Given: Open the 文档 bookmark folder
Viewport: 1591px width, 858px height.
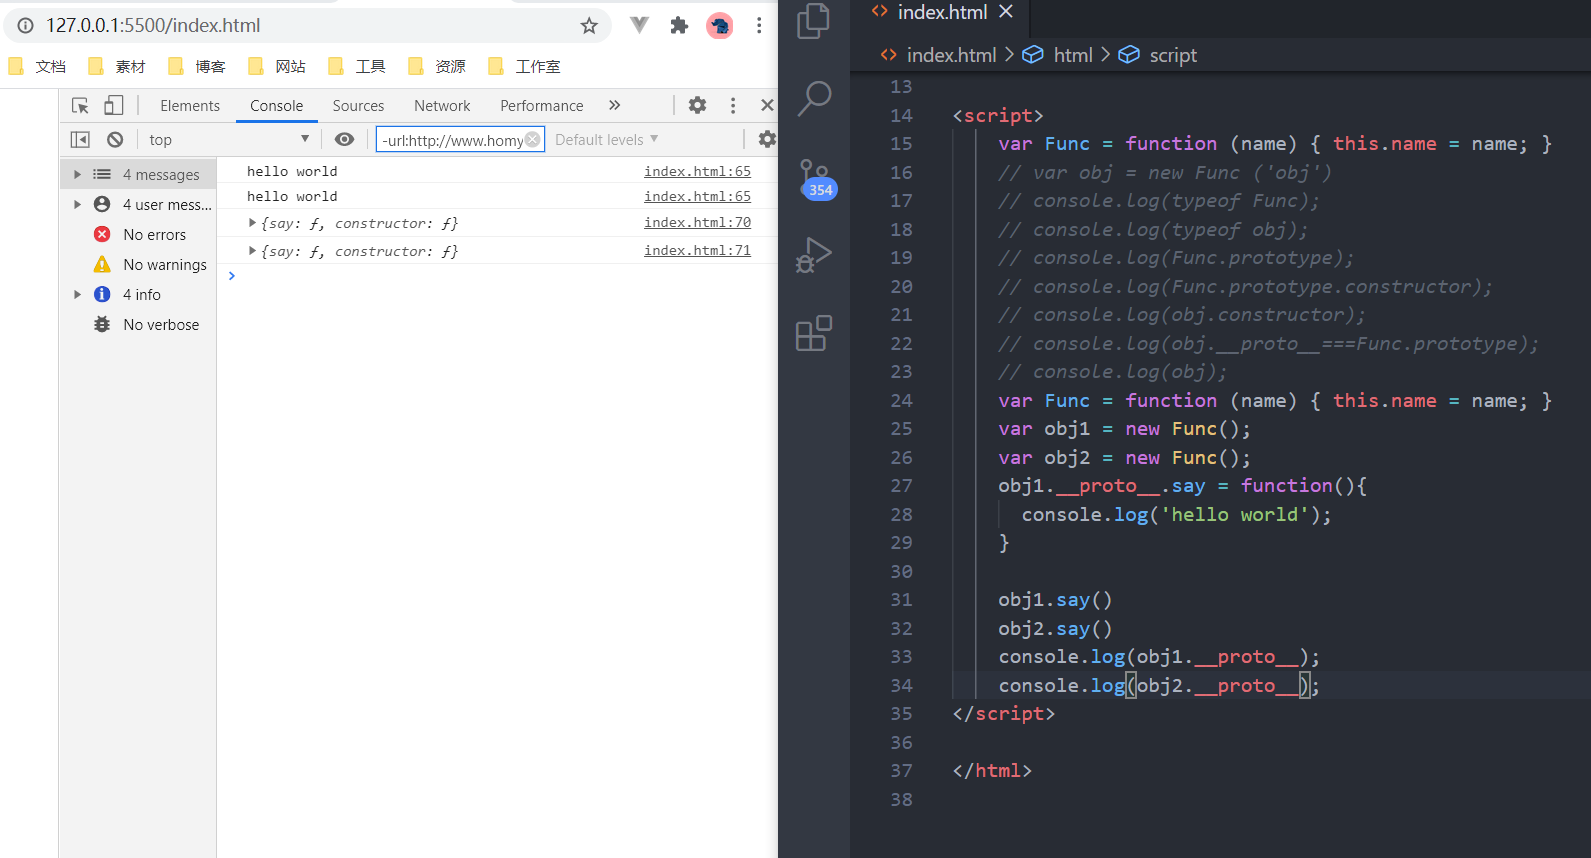Looking at the screenshot, I should coord(37,66).
